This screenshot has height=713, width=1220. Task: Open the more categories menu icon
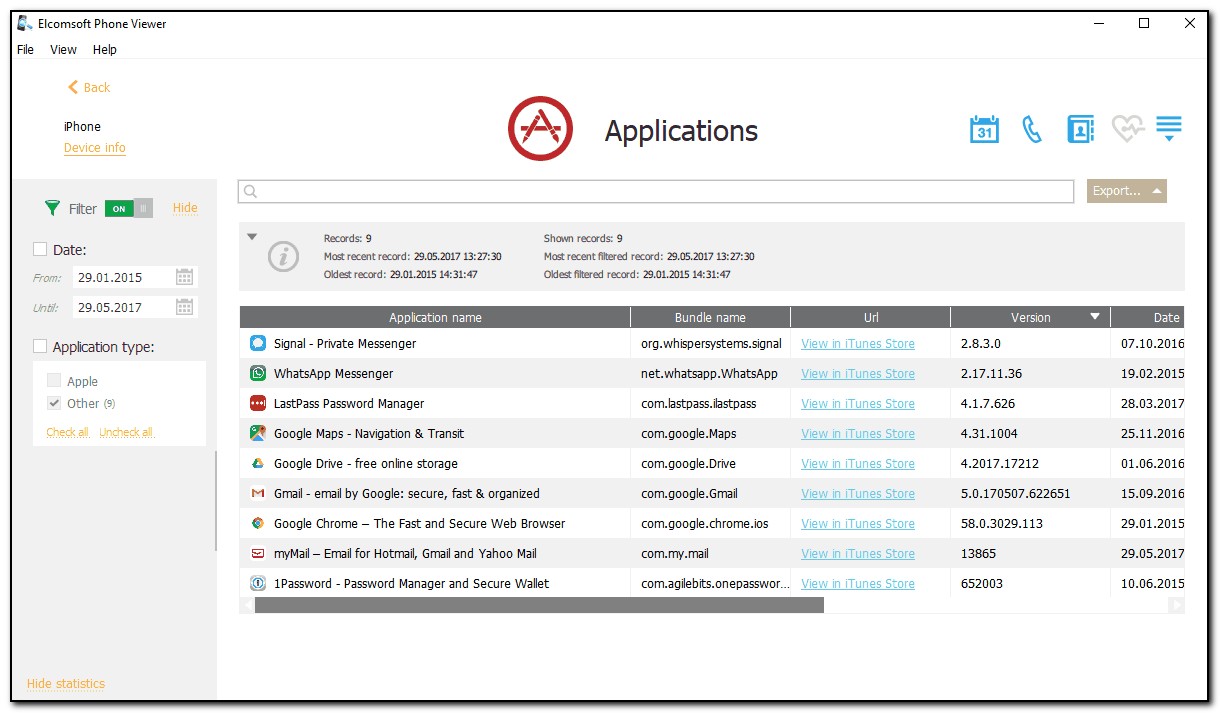tap(1168, 129)
